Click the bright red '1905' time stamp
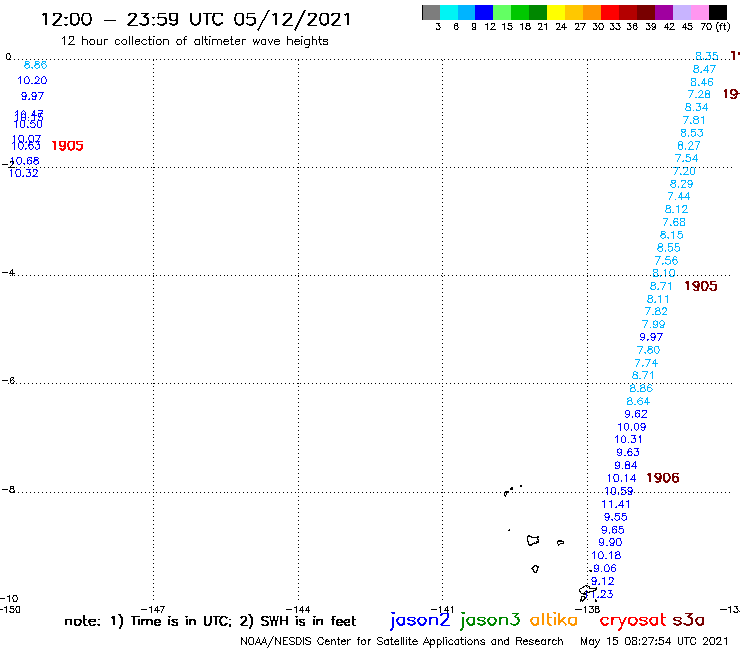 [67, 146]
